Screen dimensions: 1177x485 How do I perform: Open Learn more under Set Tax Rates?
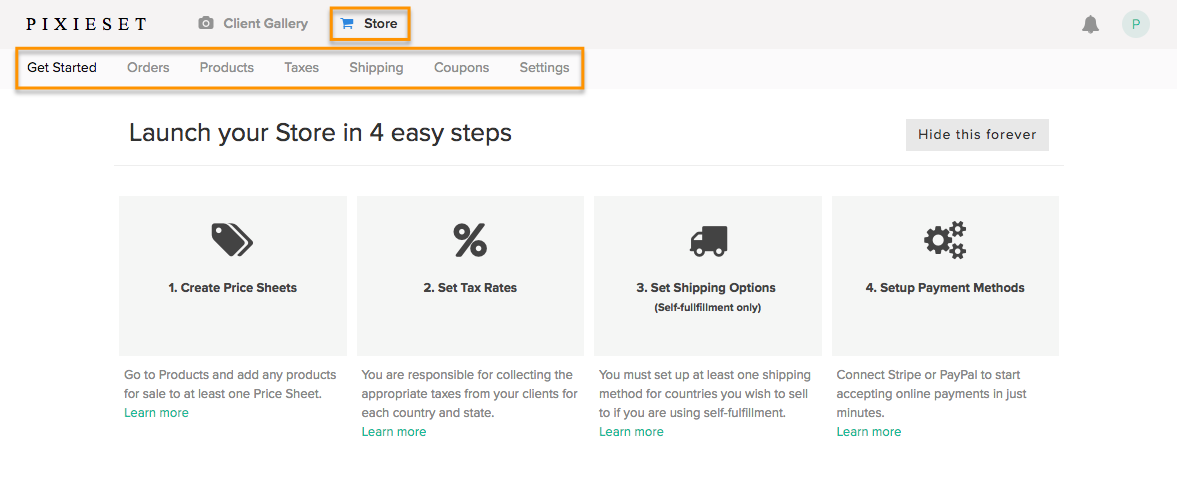click(x=393, y=432)
